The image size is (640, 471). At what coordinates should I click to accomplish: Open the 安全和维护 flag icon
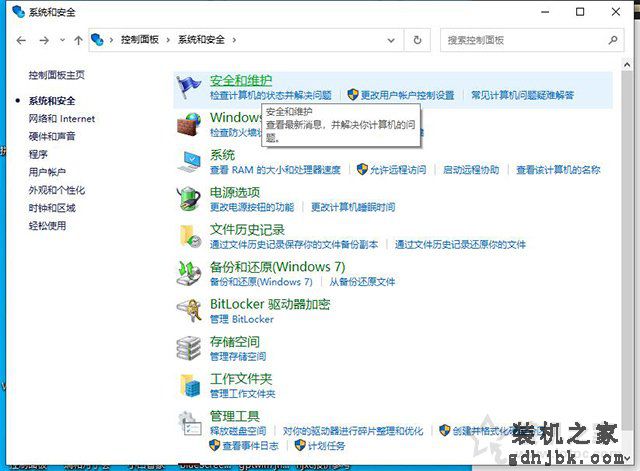pos(188,87)
